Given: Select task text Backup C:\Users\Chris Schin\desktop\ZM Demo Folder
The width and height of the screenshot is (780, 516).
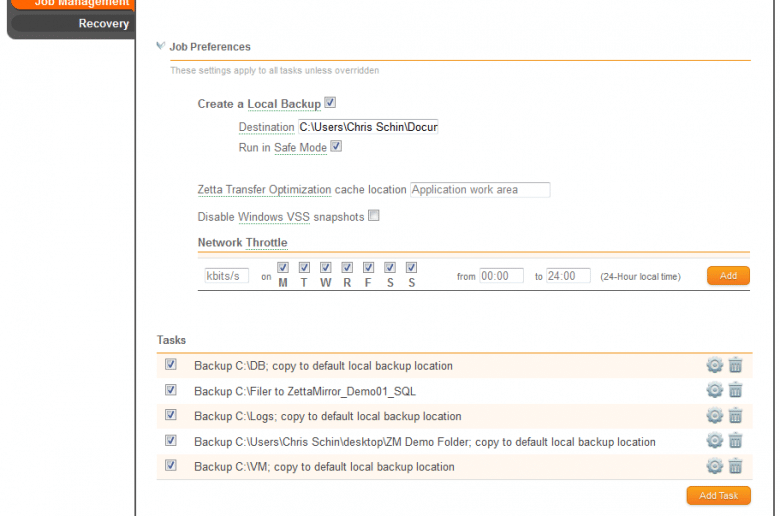Looking at the screenshot, I should point(425,442).
